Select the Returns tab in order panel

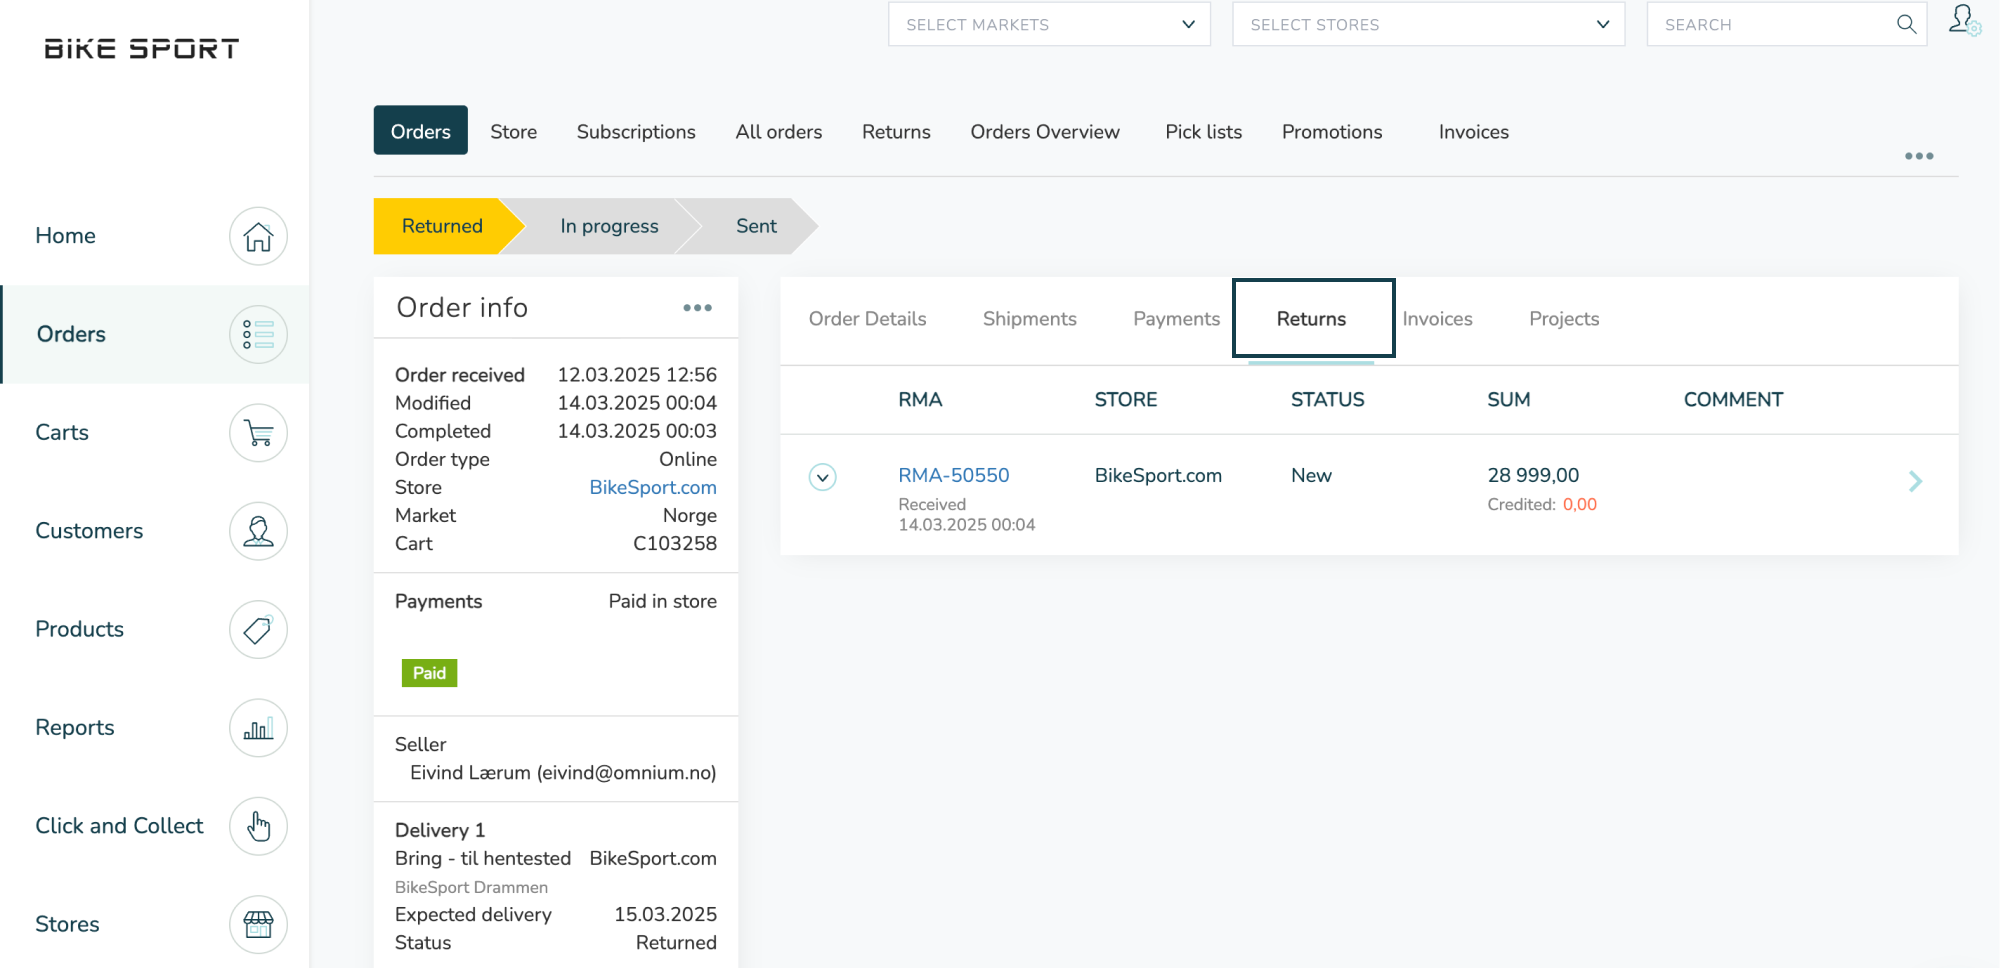click(1311, 319)
